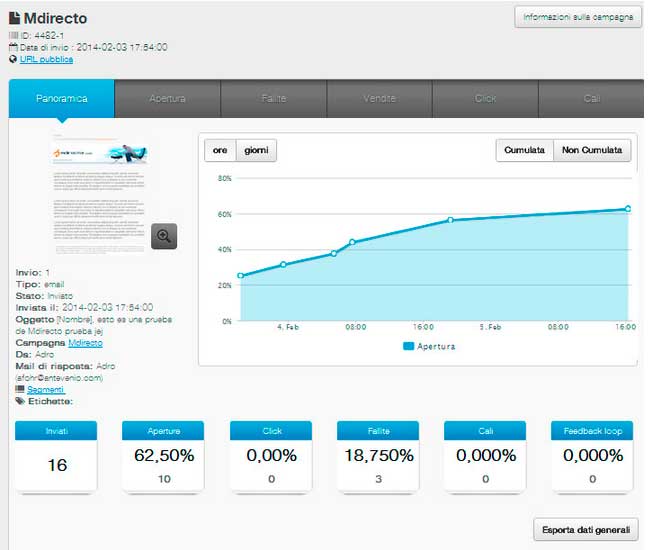Viewport: 650px width, 550px height.
Task: Open the Panoramica tab
Action: (x=62, y=99)
